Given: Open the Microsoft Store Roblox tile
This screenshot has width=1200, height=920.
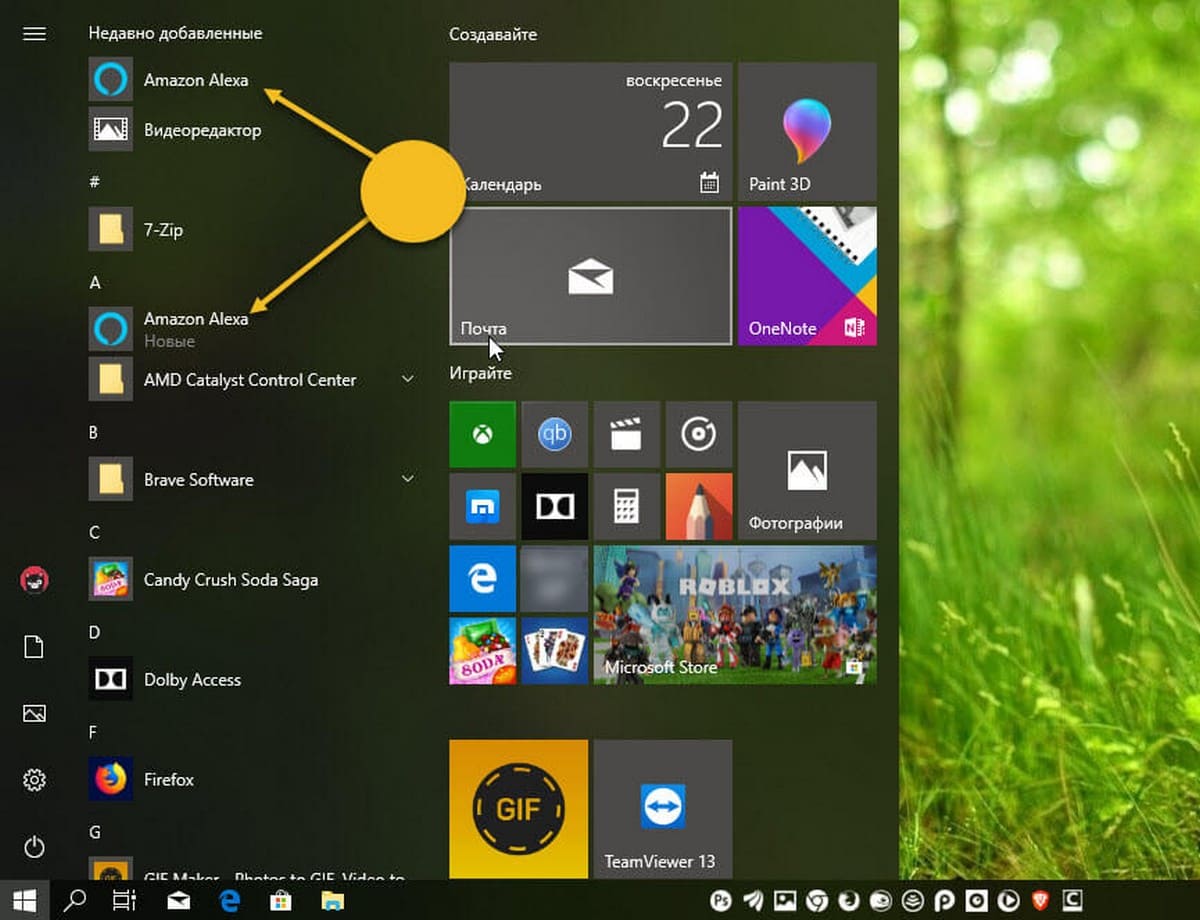Looking at the screenshot, I should tap(735, 614).
